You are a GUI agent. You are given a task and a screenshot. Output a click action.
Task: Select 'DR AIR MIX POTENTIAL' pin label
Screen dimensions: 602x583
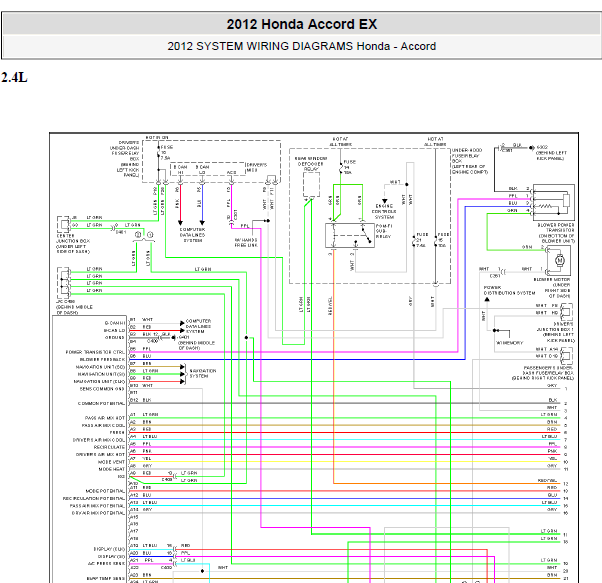[x=99, y=513]
